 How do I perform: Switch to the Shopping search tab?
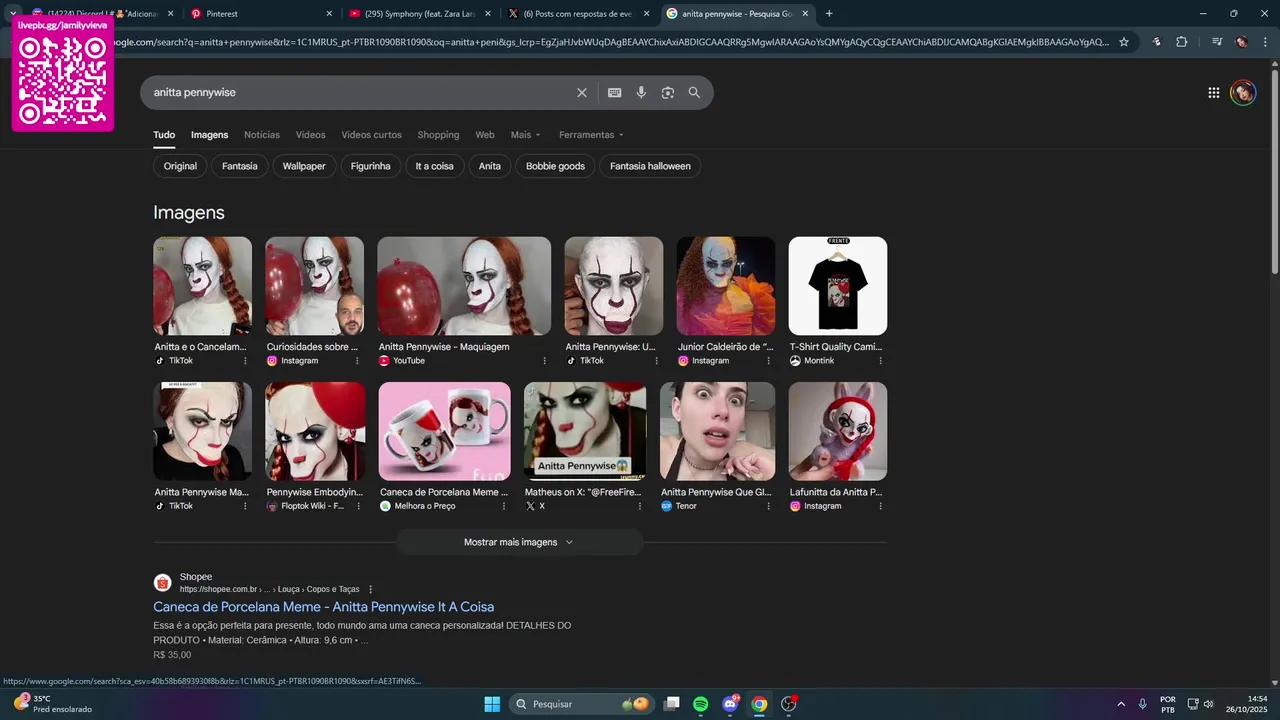point(438,135)
